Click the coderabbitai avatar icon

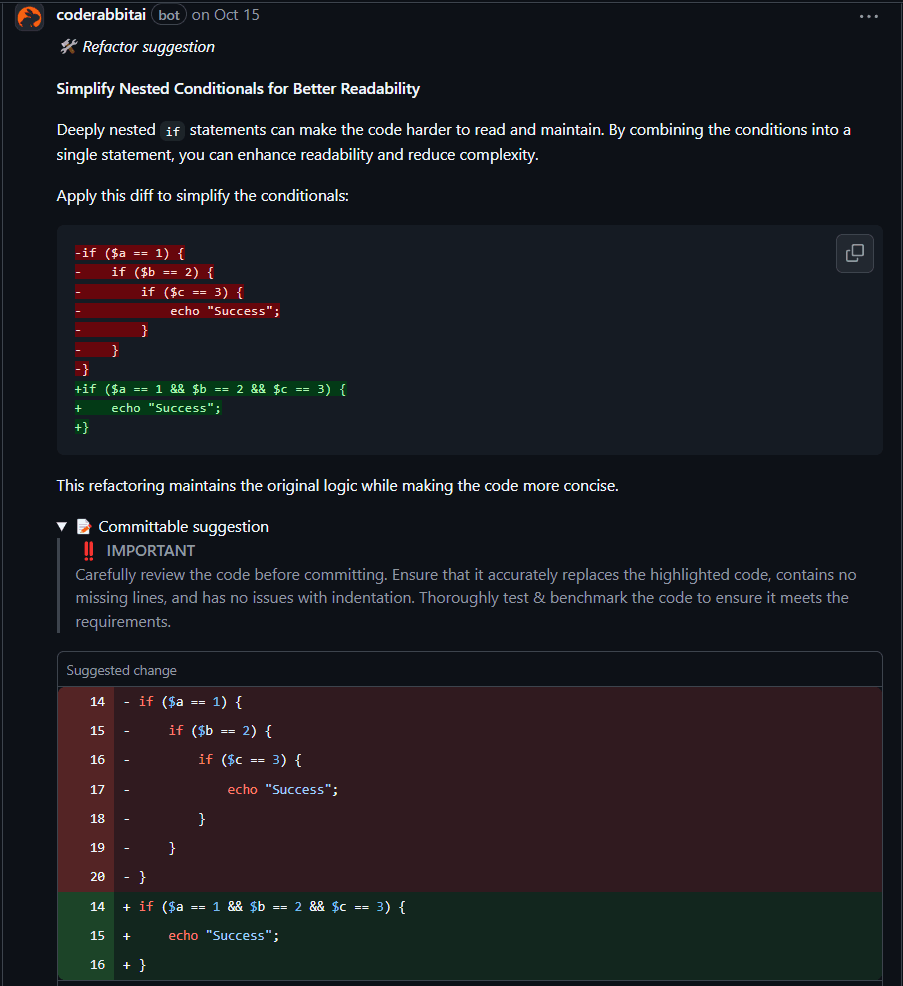click(29, 16)
